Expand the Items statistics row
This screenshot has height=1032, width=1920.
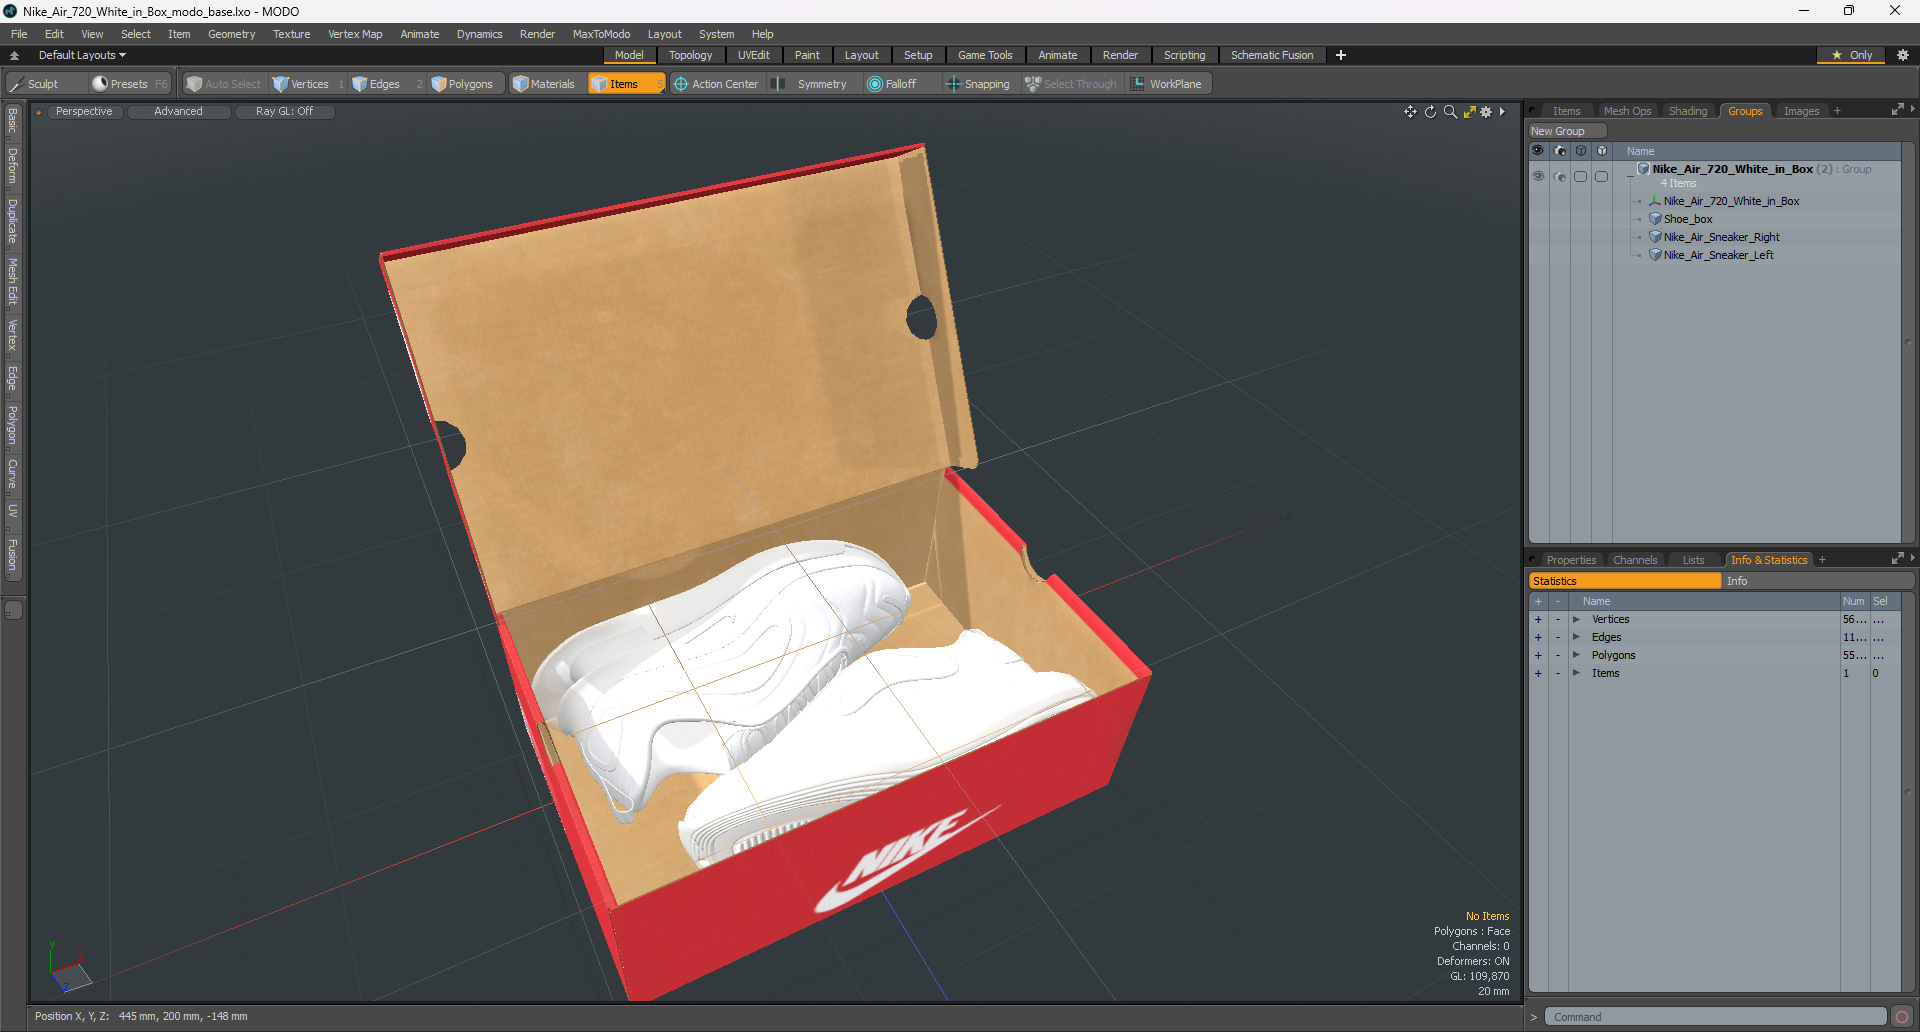tap(1576, 674)
